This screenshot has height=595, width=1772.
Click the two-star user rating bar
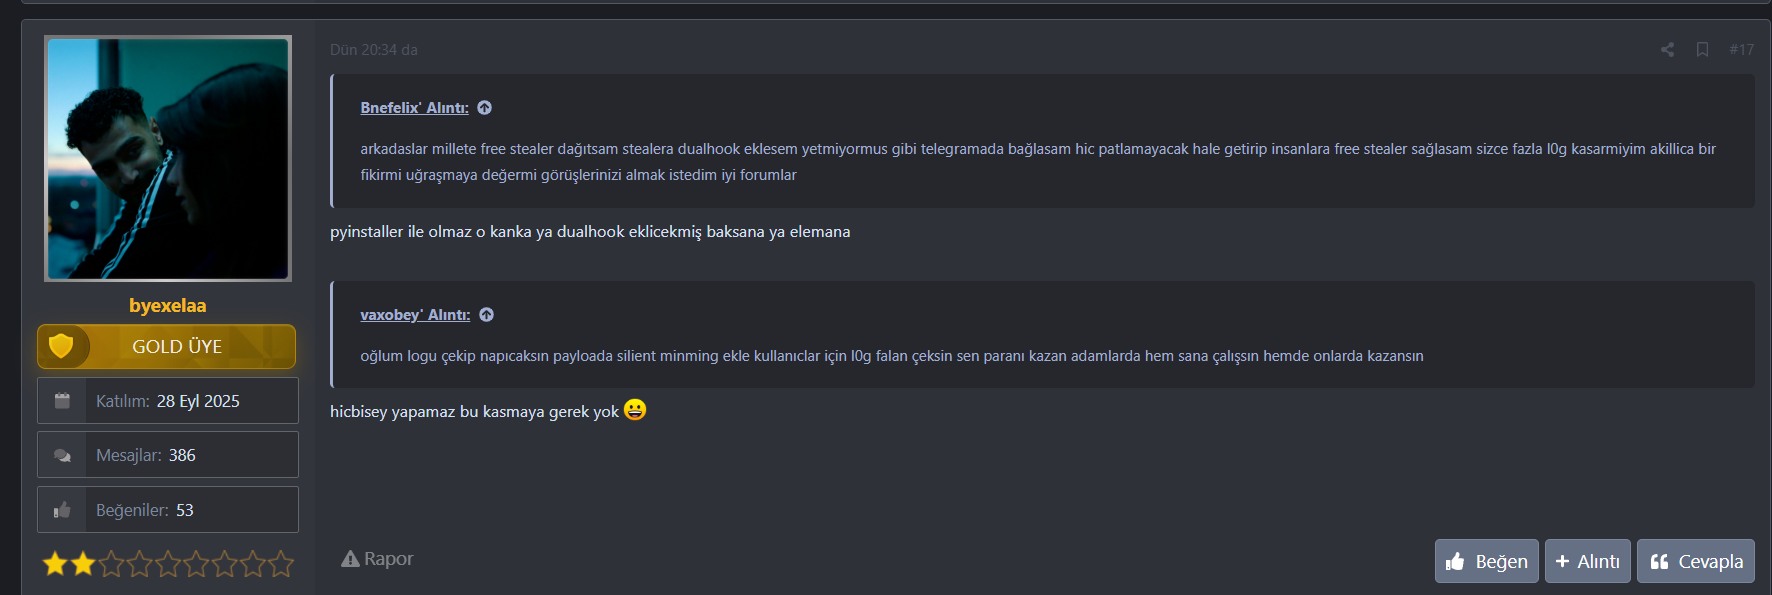tap(168, 564)
